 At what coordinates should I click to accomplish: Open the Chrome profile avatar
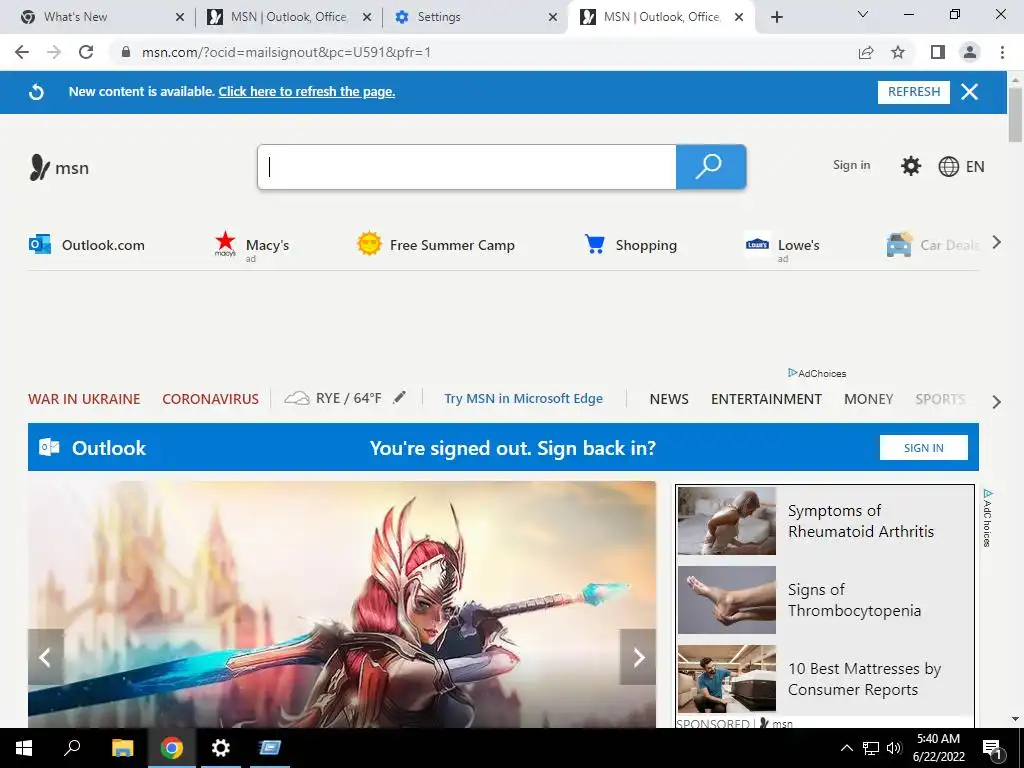pos(970,52)
